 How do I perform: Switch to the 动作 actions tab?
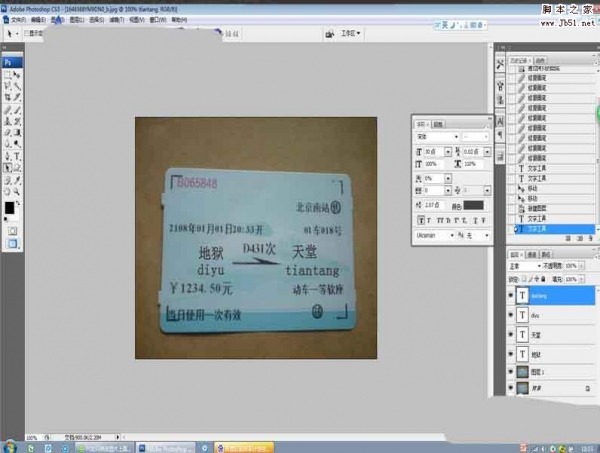tap(540, 60)
